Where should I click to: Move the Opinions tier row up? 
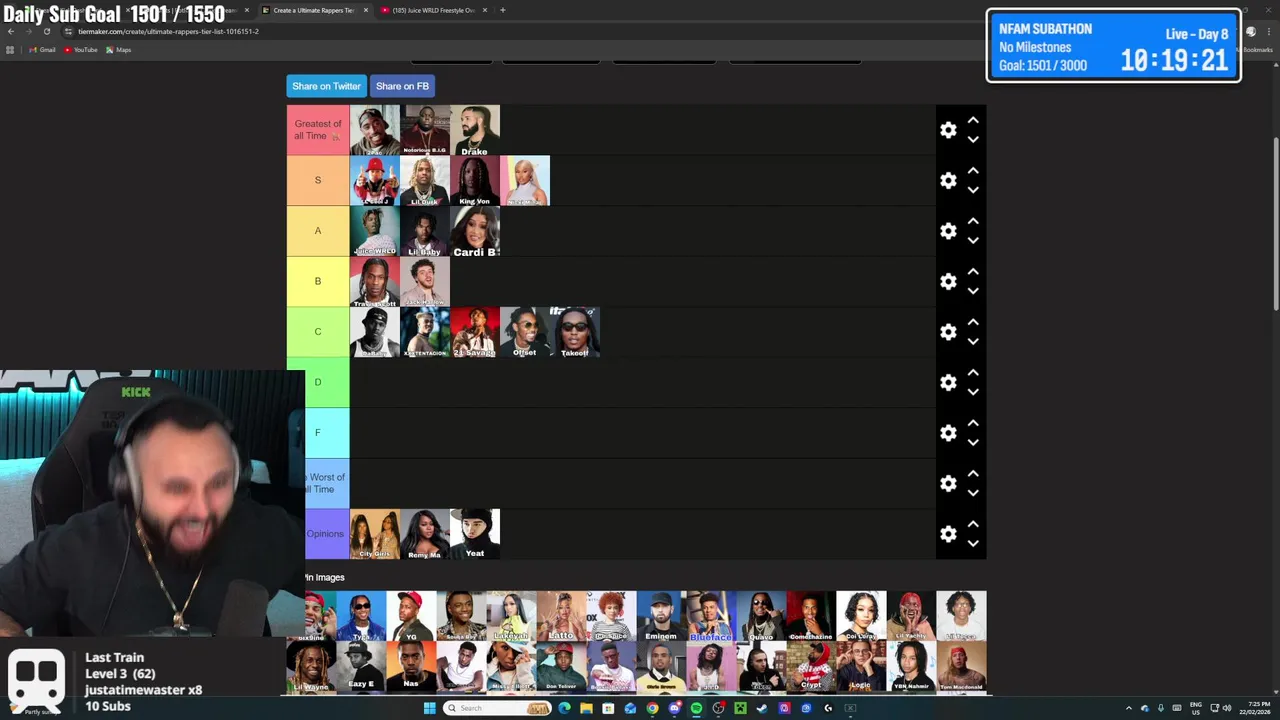click(973, 524)
